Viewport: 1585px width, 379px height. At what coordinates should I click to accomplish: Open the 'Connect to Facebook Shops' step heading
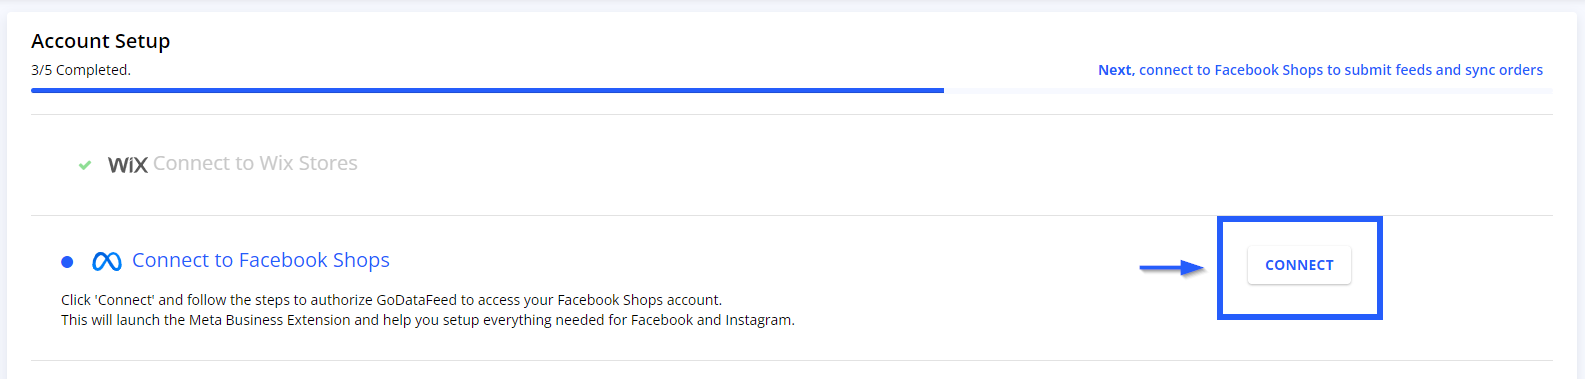(261, 260)
